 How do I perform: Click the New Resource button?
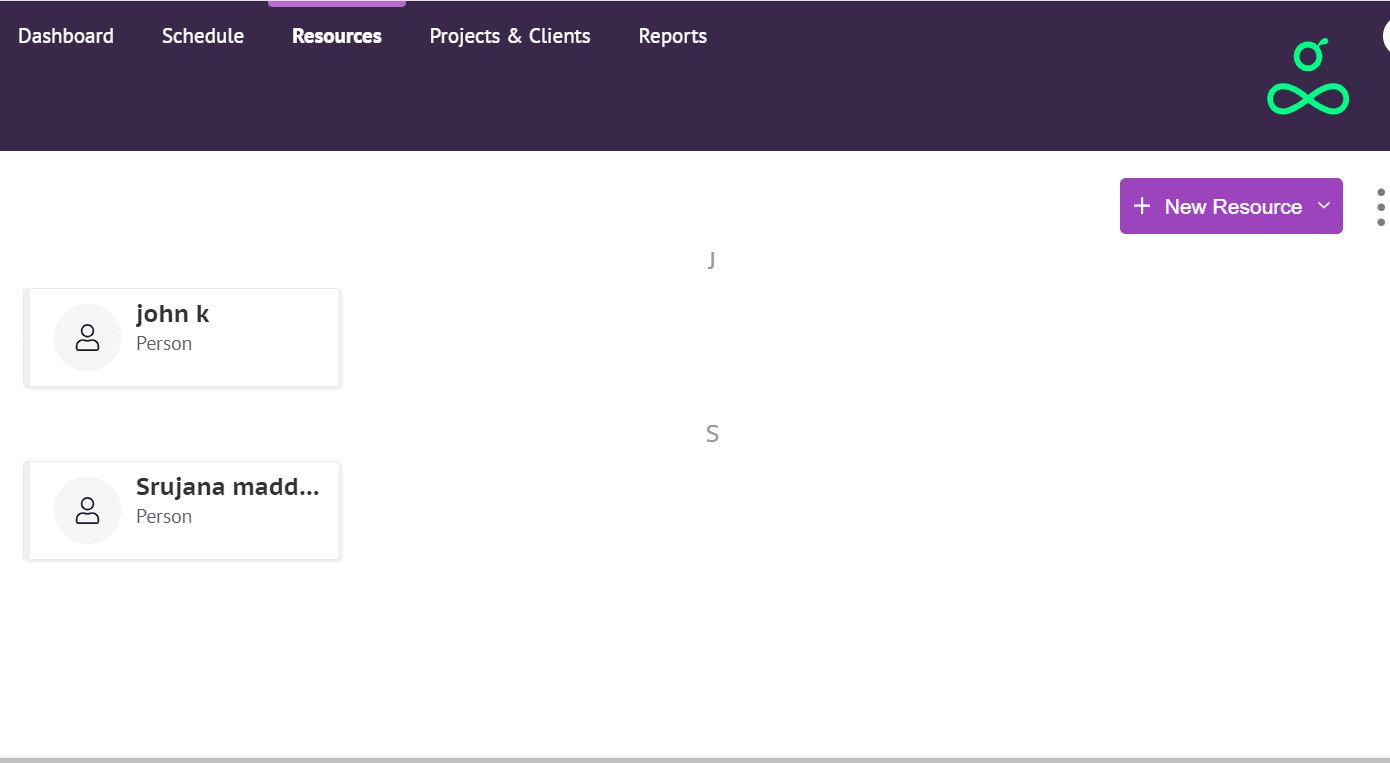1231,206
